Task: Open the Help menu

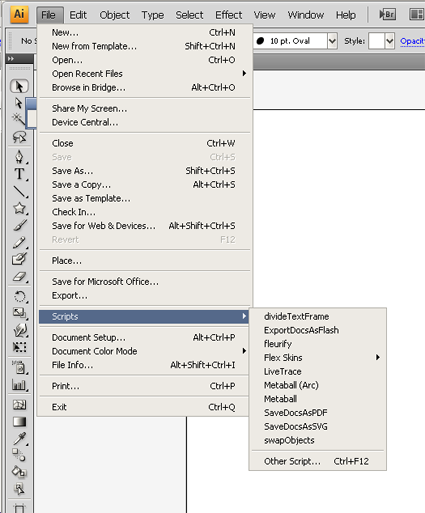Action: 346,15
